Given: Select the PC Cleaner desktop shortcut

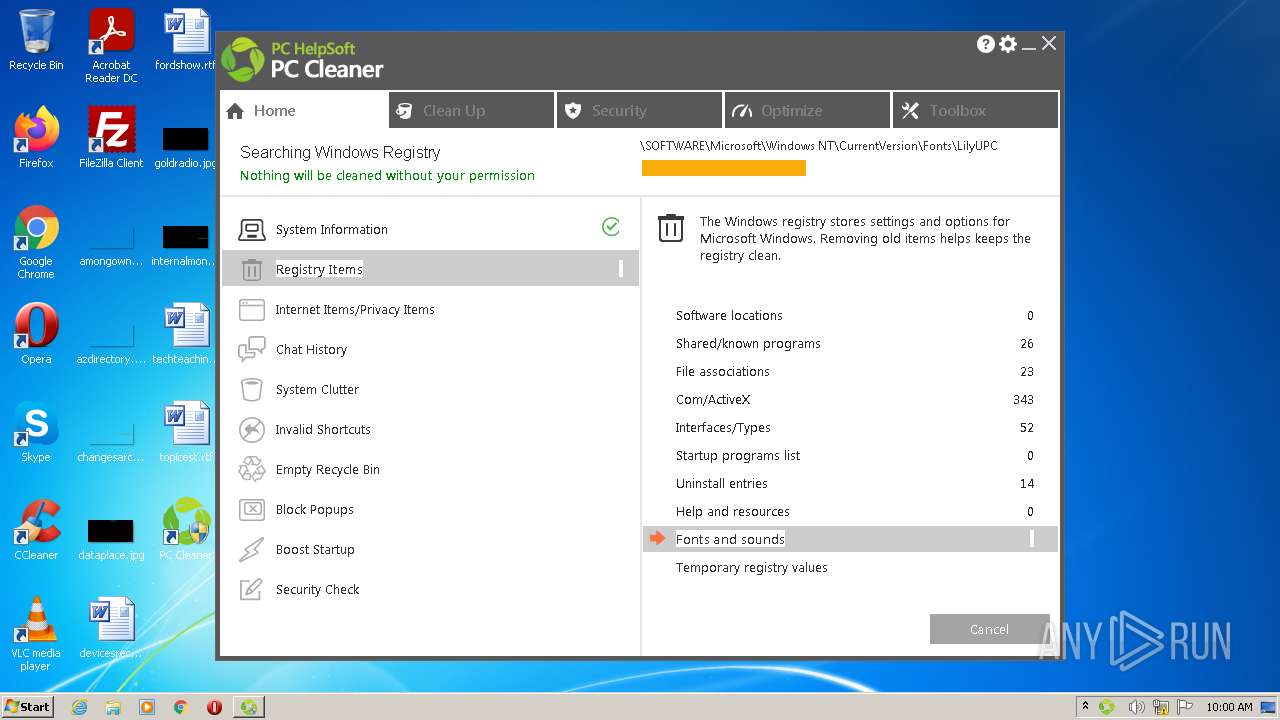Looking at the screenshot, I should (186, 530).
